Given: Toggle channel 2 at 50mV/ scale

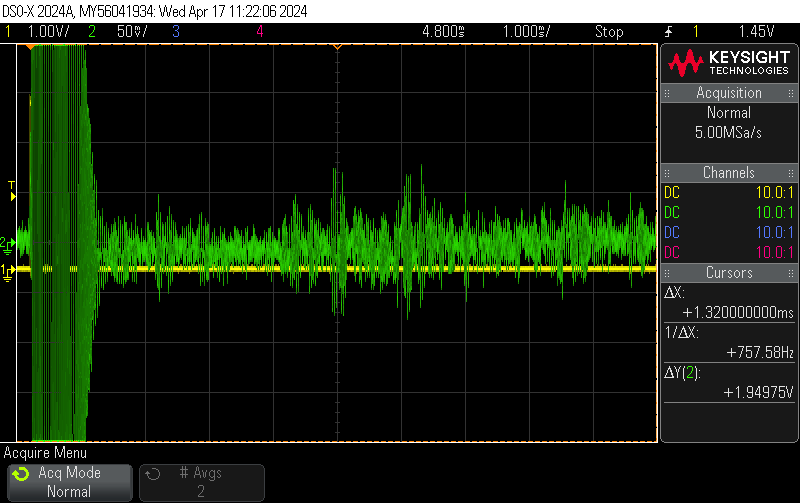Looking at the screenshot, I should 120,31.
